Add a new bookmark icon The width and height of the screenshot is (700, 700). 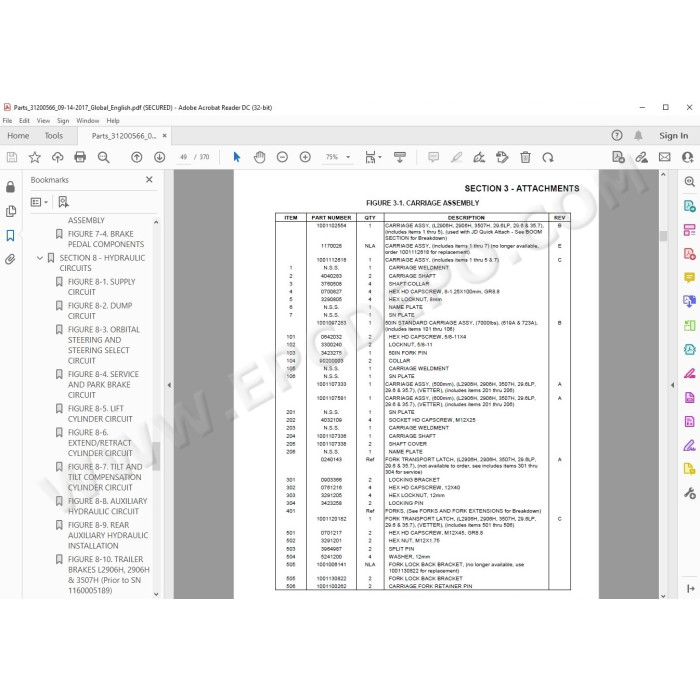tap(63, 202)
